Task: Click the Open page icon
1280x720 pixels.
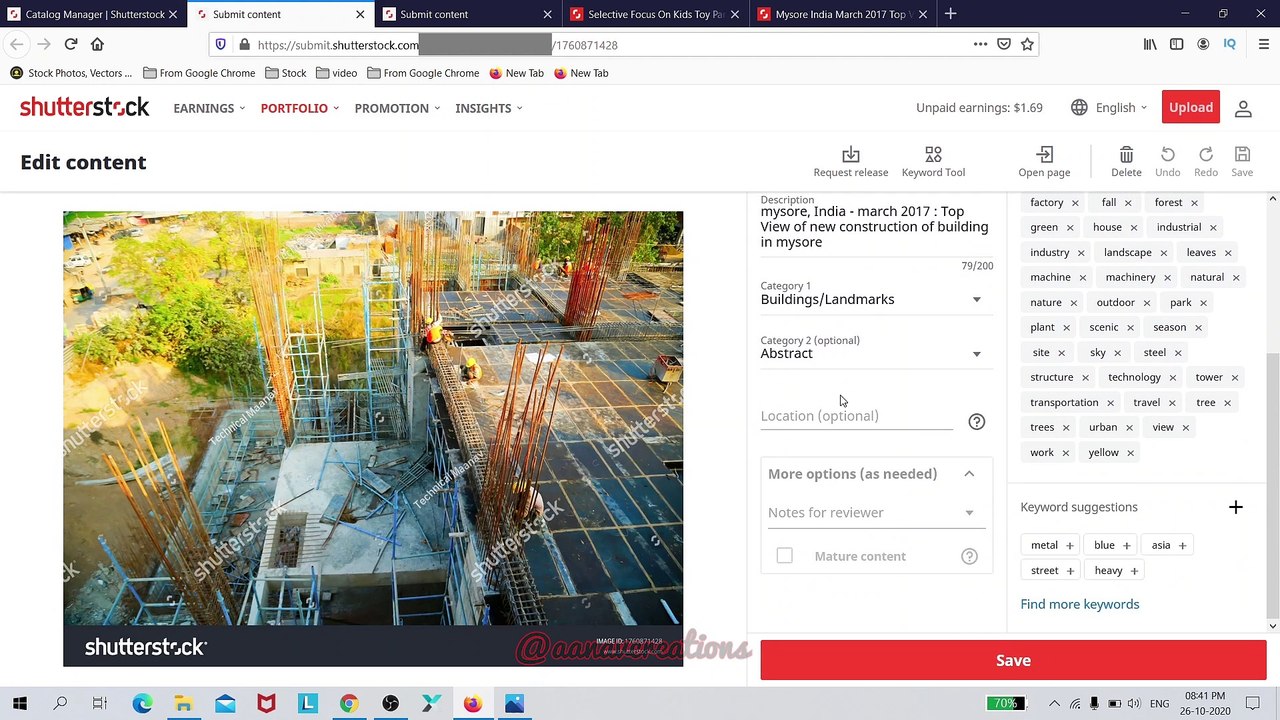Action: point(1044,155)
